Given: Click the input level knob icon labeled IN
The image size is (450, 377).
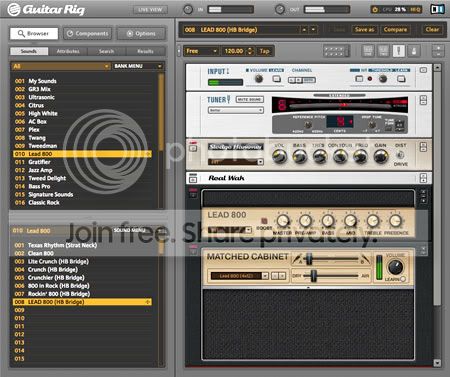Looking at the screenshot, I should tap(188, 9).
